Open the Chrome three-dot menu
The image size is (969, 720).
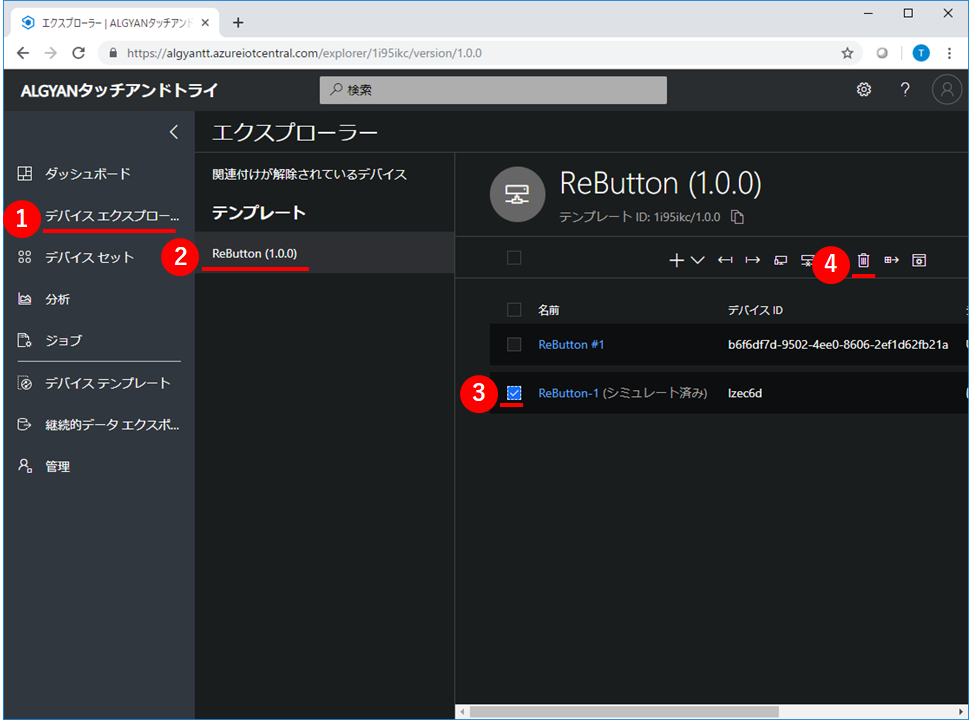pyautogui.click(x=949, y=53)
